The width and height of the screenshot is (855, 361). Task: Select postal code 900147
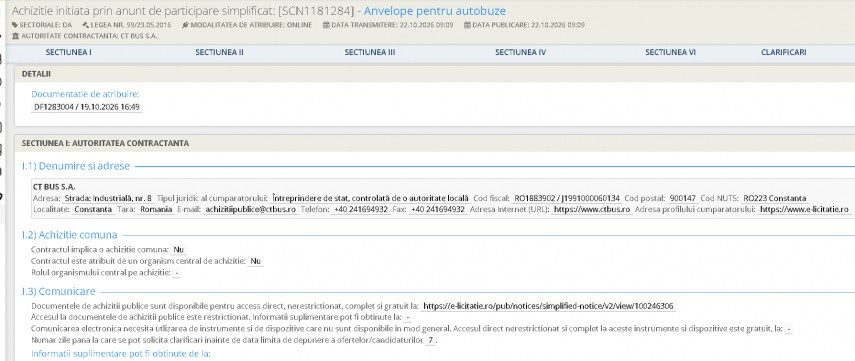pos(682,198)
